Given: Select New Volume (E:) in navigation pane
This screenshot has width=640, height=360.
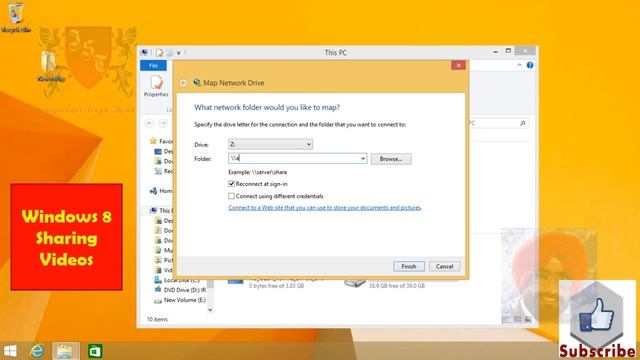Looking at the screenshot, I should click(180, 300).
